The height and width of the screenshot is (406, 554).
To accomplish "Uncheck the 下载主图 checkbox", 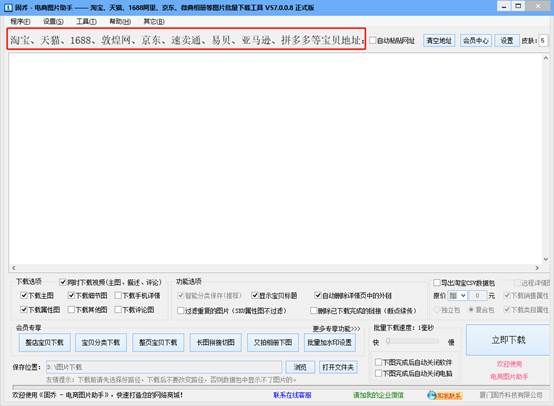I will pos(24,295).
